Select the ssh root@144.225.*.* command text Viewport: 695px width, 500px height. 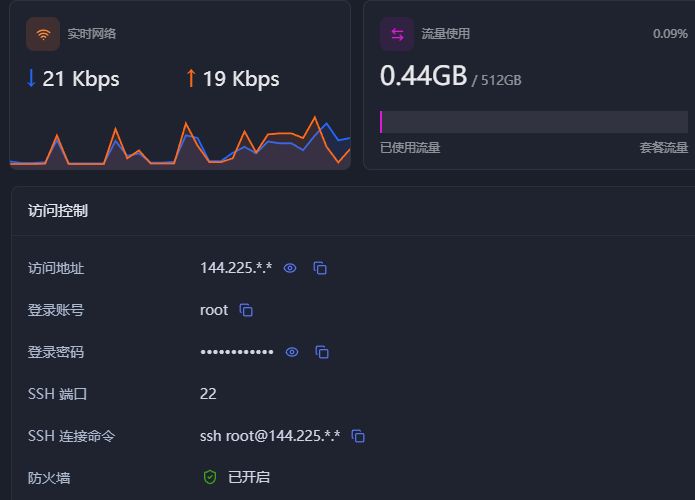pos(270,436)
